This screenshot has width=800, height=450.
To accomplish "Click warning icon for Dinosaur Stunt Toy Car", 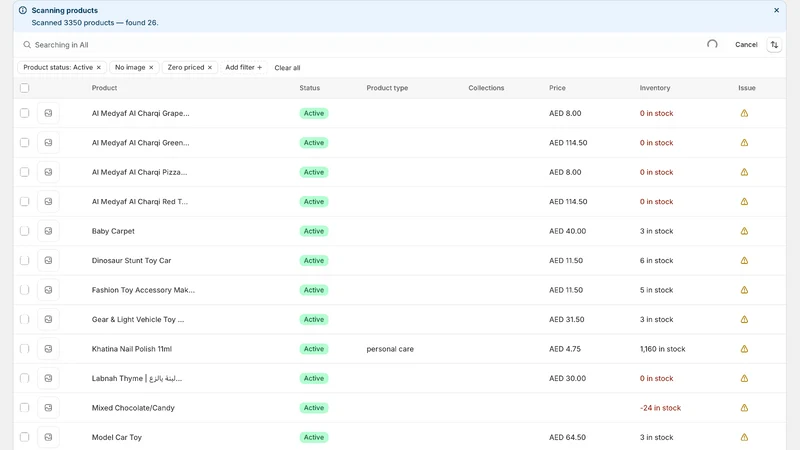I will point(744,261).
